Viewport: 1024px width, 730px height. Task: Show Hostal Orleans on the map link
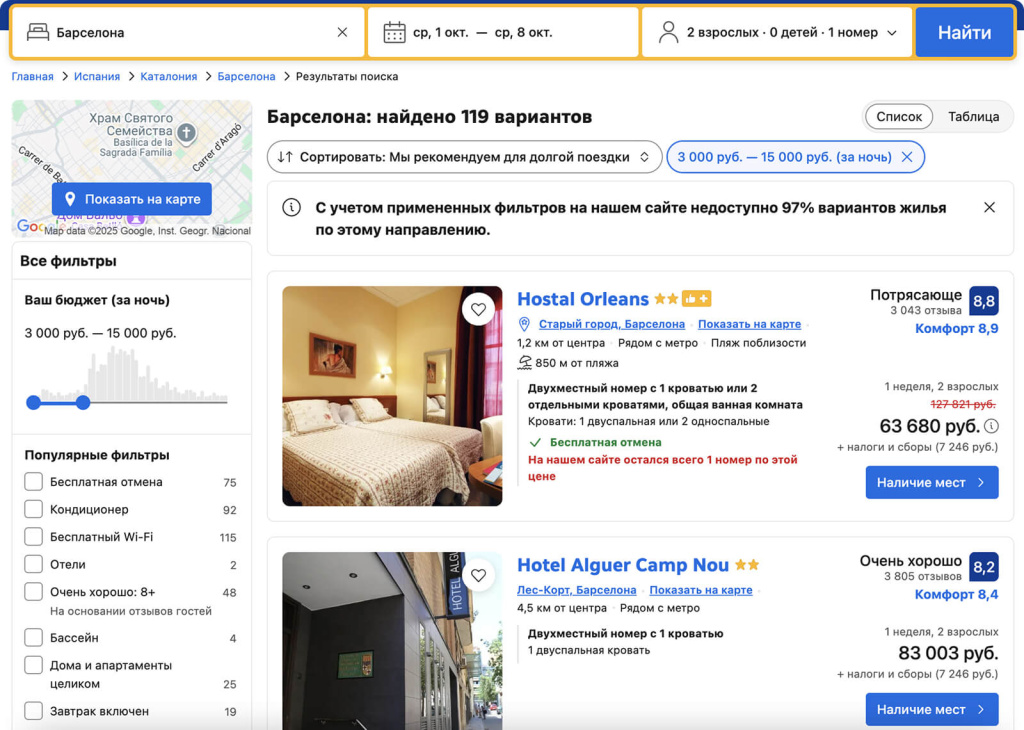coord(749,324)
